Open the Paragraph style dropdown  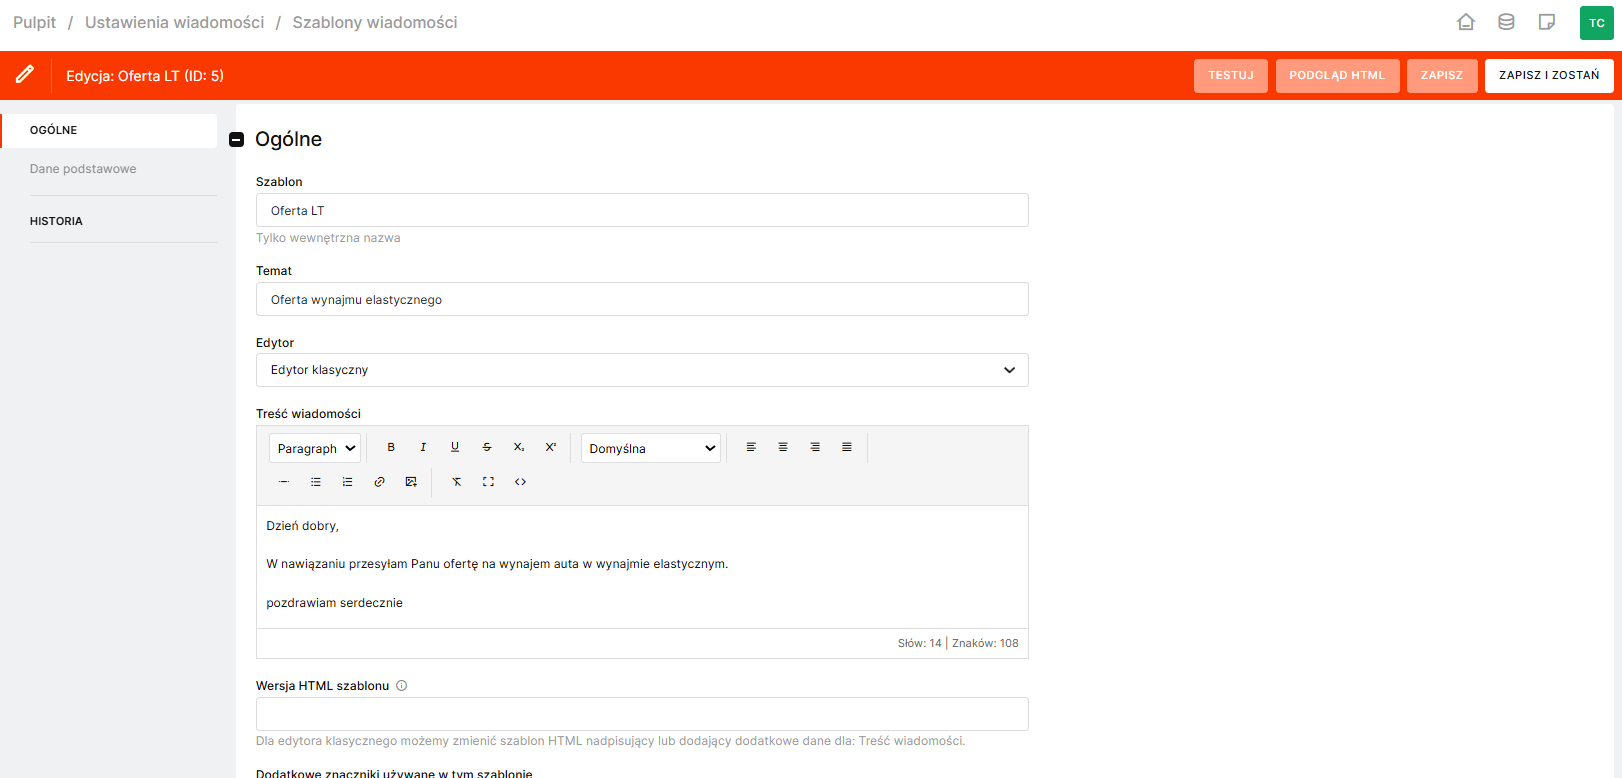[x=315, y=449]
